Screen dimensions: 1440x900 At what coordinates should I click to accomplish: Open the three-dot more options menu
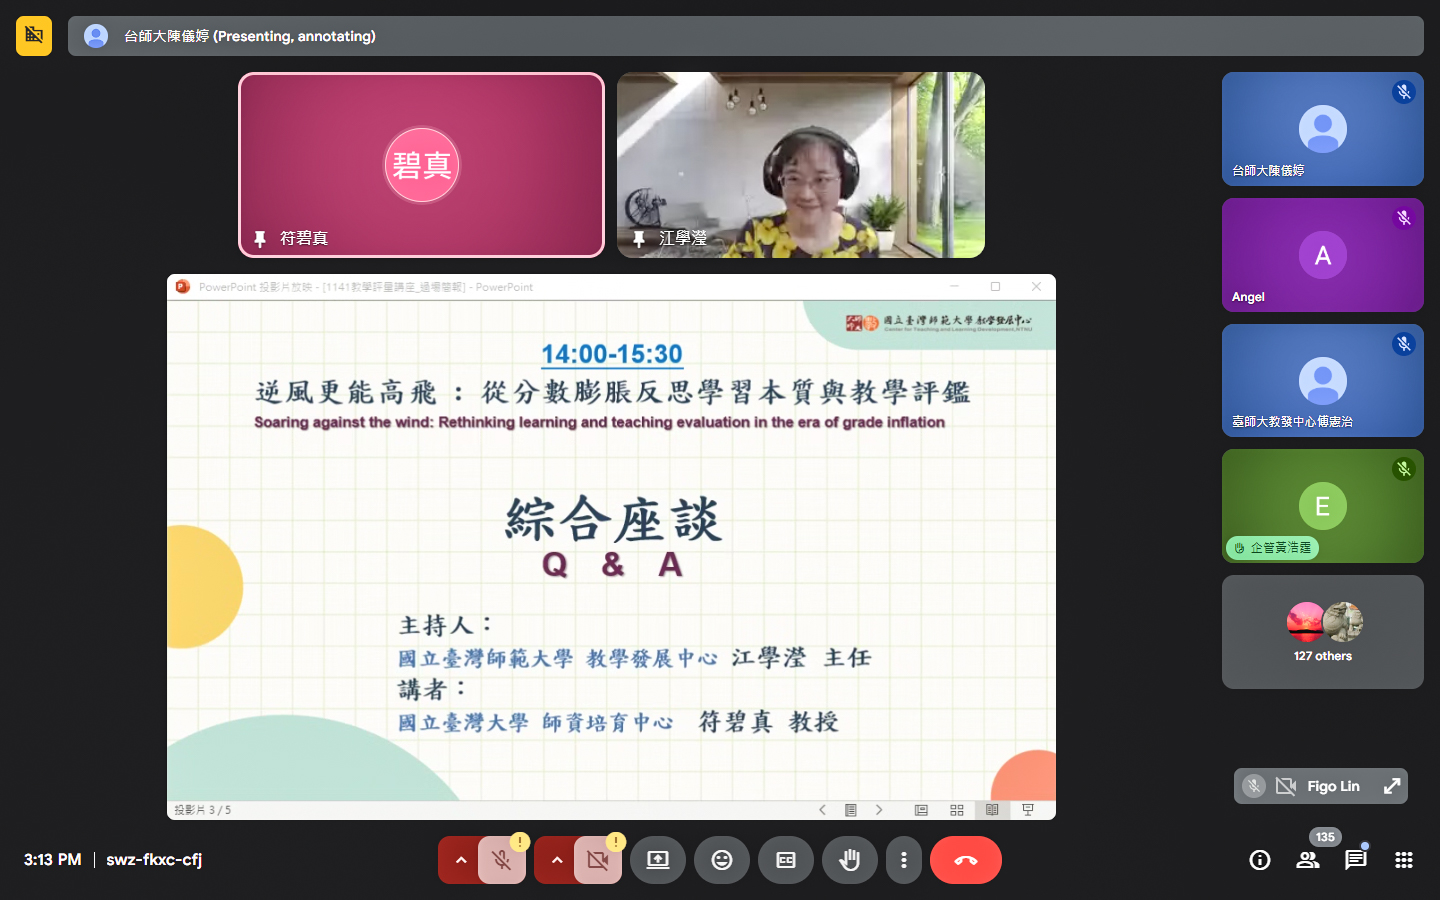904,860
